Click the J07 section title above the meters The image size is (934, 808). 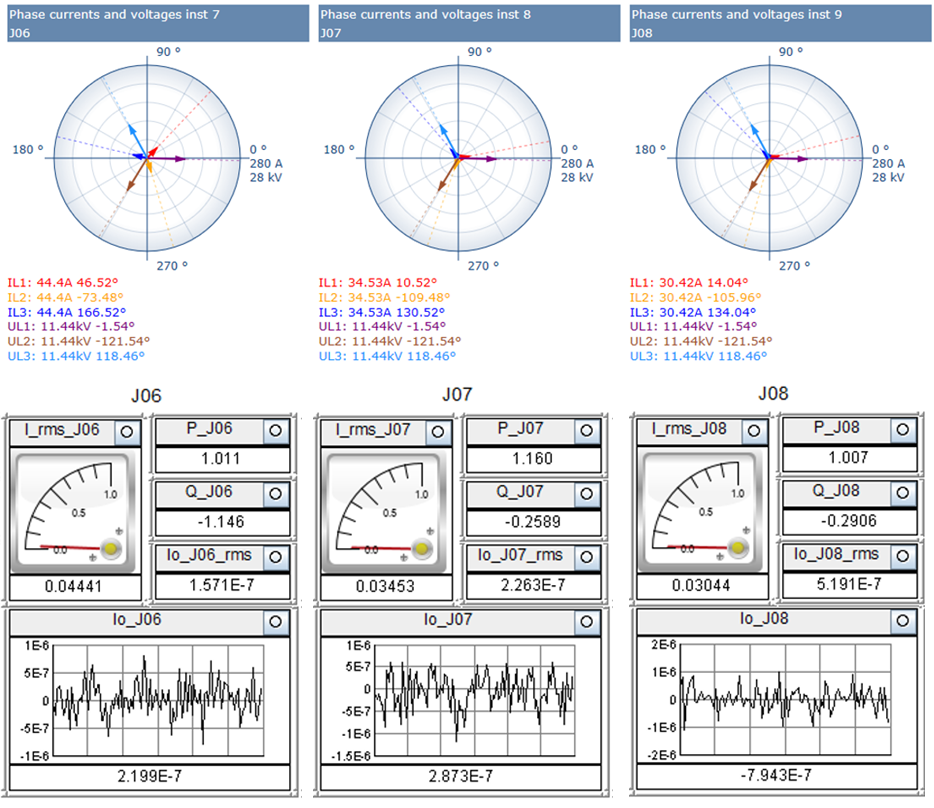[457, 394]
